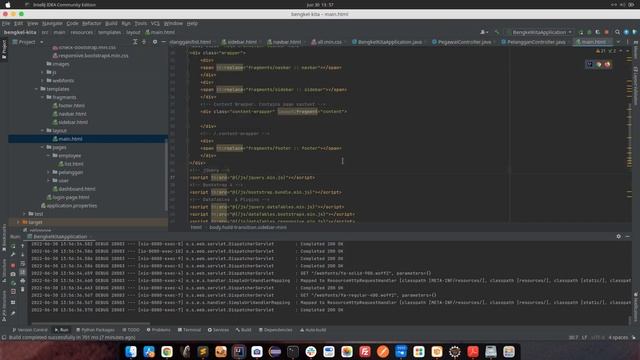This screenshot has width=640, height=360.
Task: Switch to PelangganController.java editor tab
Action: click(x=533, y=42)
